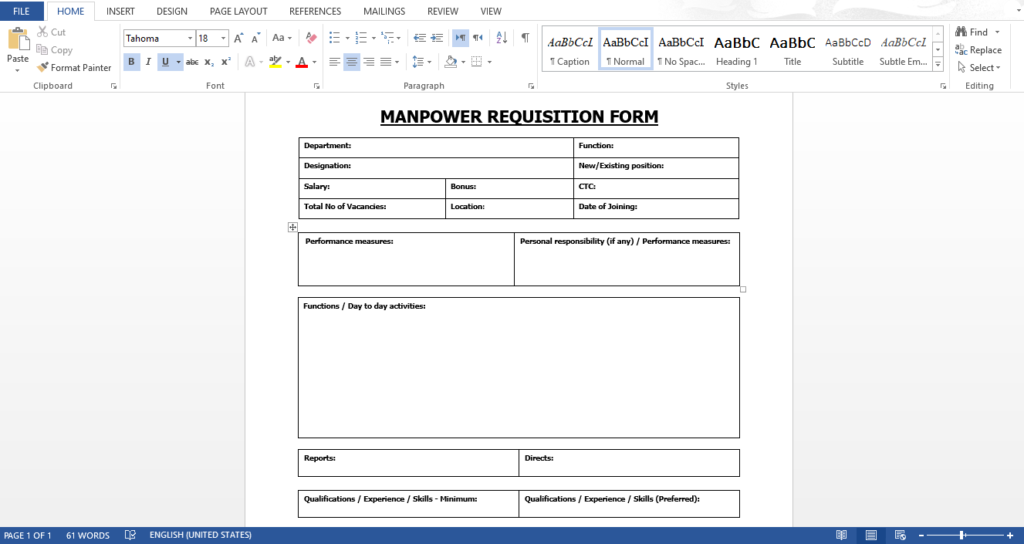Apply the Heading 1 style
The height and width of the screenshot is (544, 1024).
coord(737,50)
